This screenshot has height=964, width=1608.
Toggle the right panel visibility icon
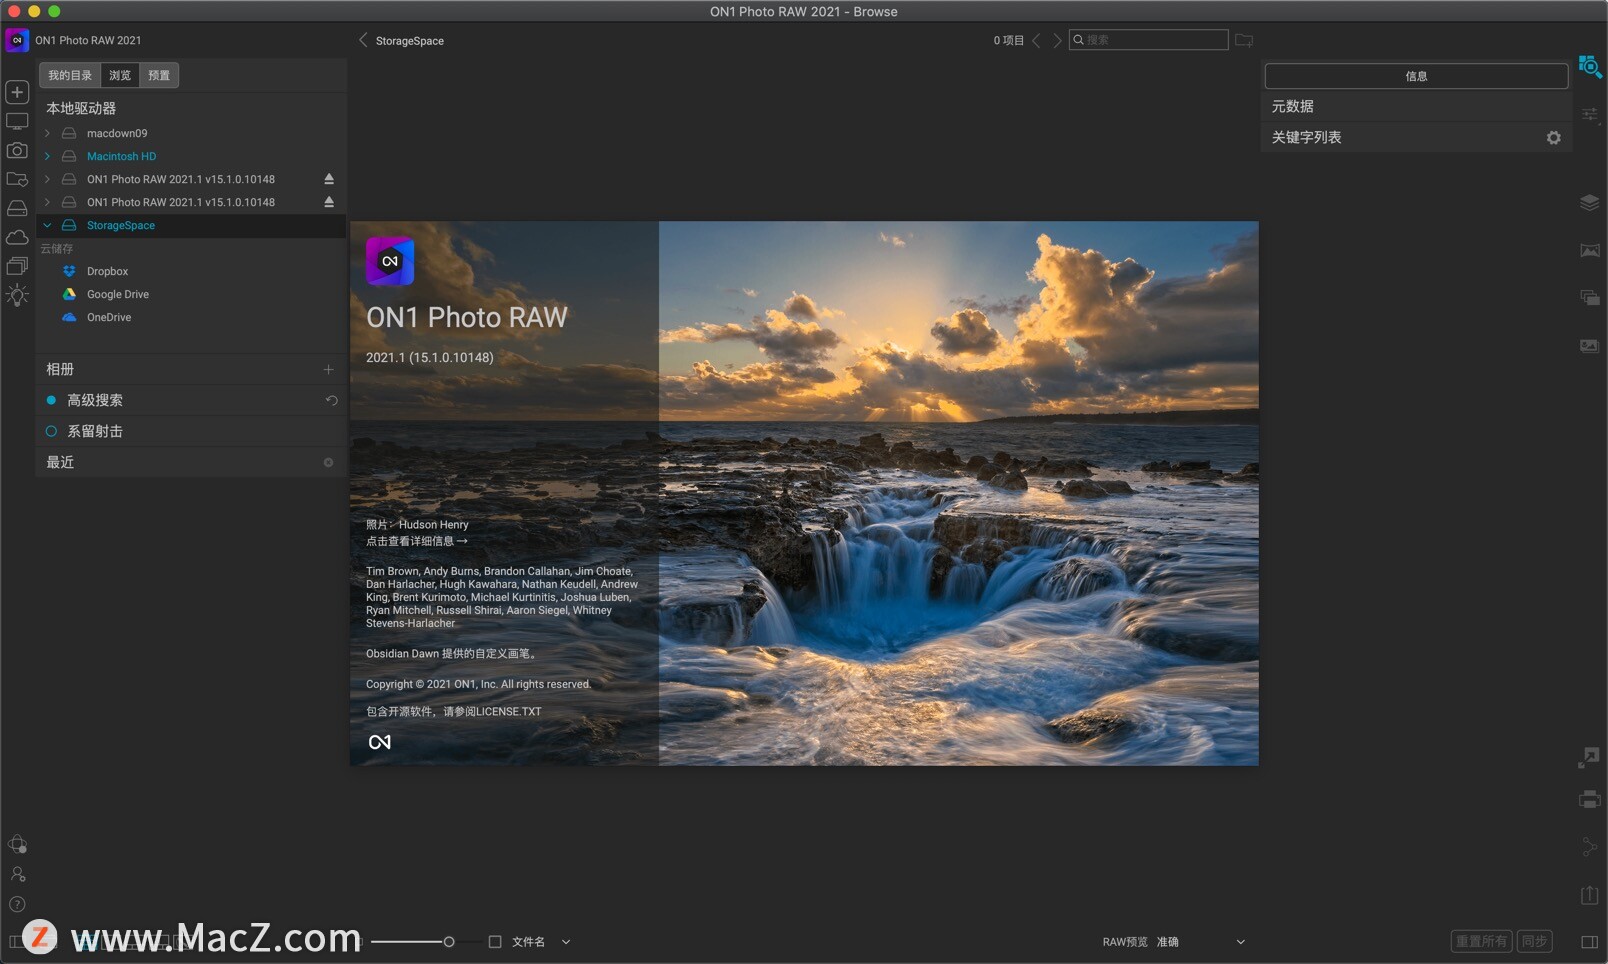tap(1590, 941)
